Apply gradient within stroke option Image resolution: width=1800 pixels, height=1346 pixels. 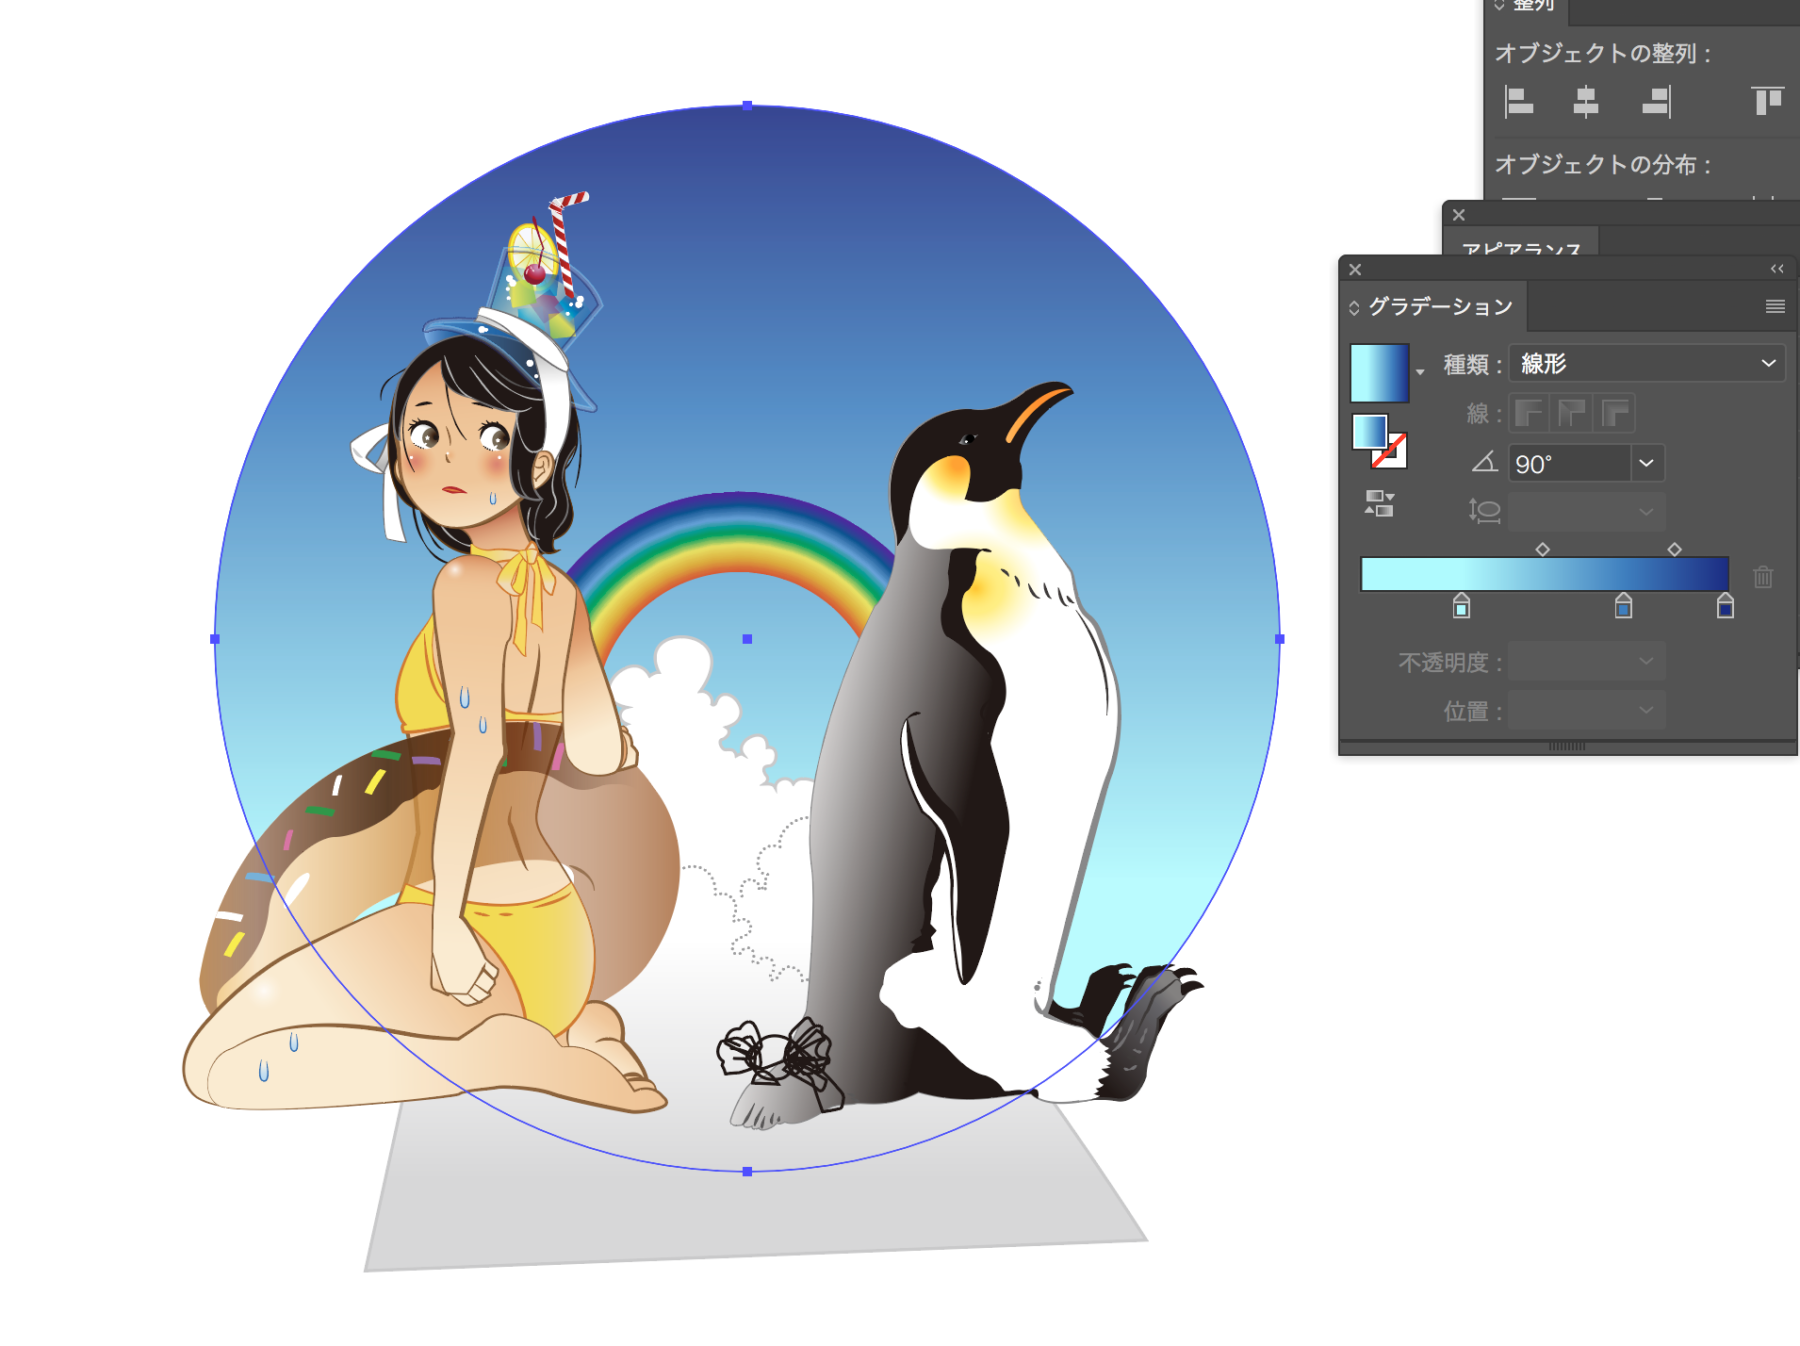pos(1529,412)
